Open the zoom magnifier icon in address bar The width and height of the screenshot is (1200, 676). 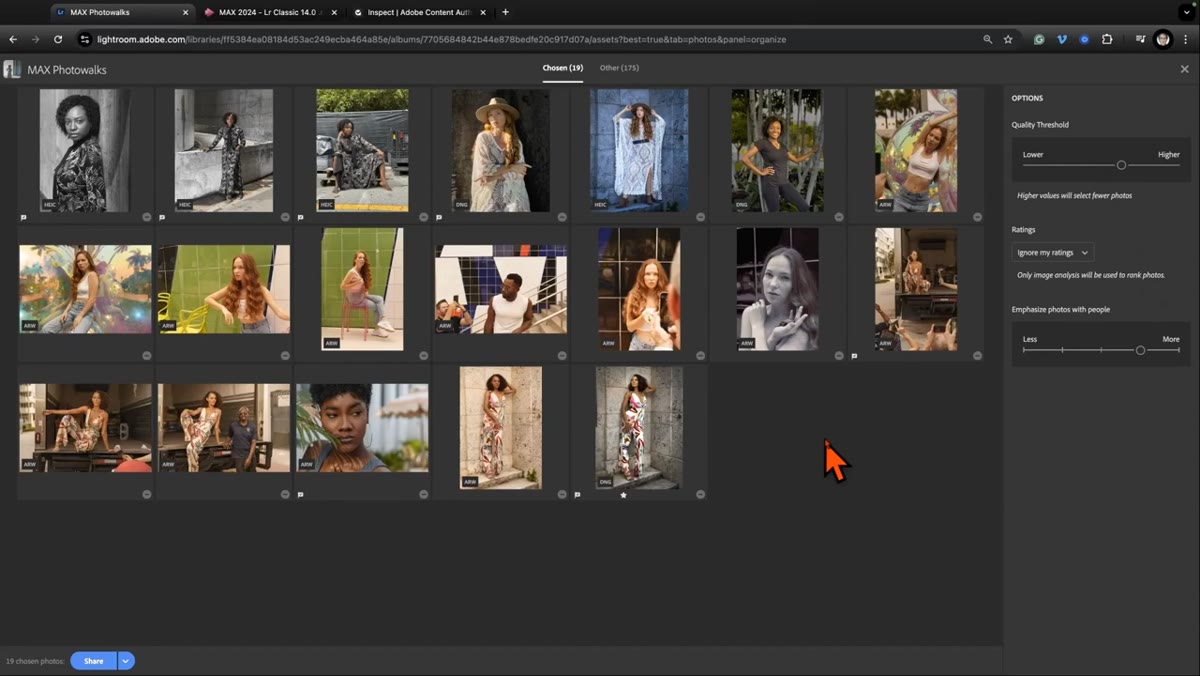coord(988,39)
